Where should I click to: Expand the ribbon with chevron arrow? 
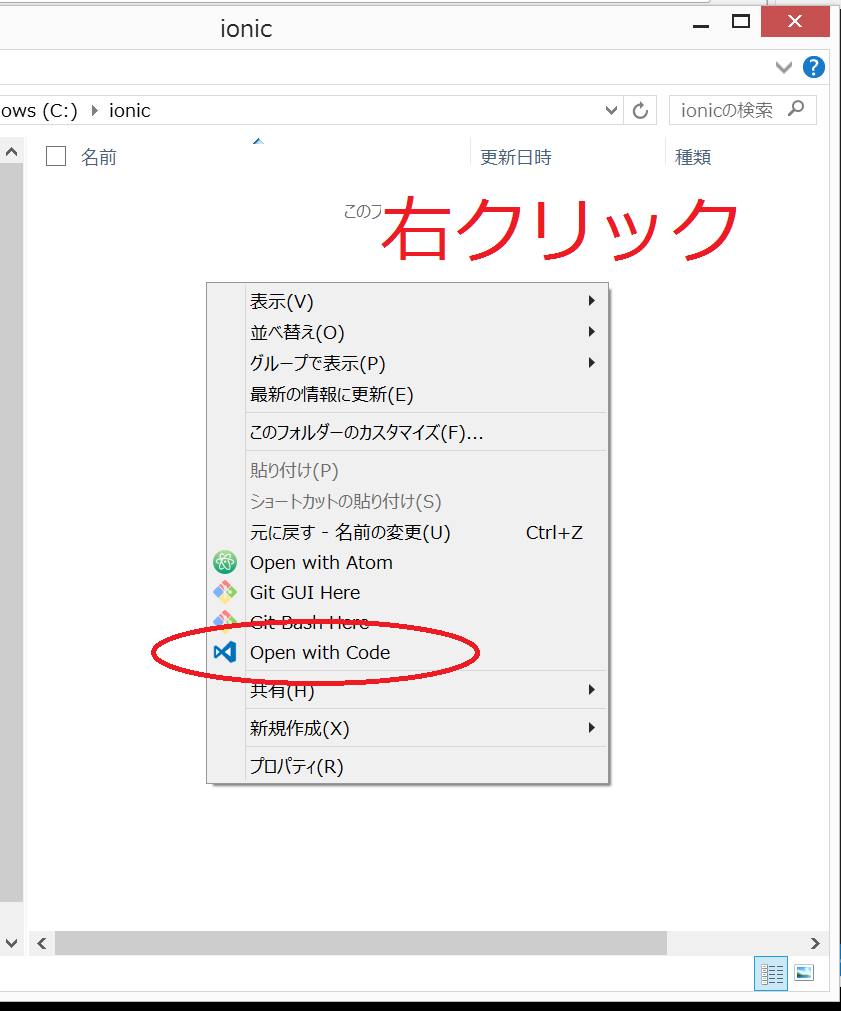click(785, 67)
